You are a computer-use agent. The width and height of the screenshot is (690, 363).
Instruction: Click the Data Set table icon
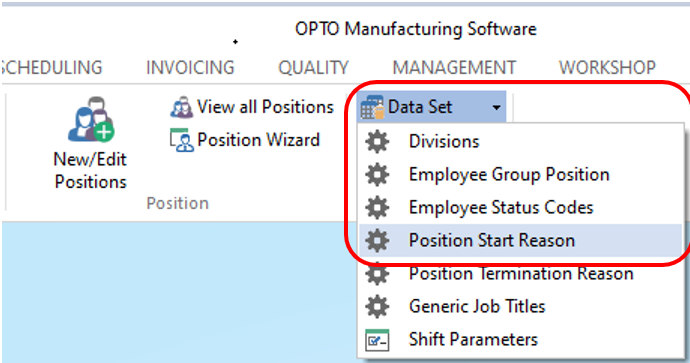coord(372,107)
